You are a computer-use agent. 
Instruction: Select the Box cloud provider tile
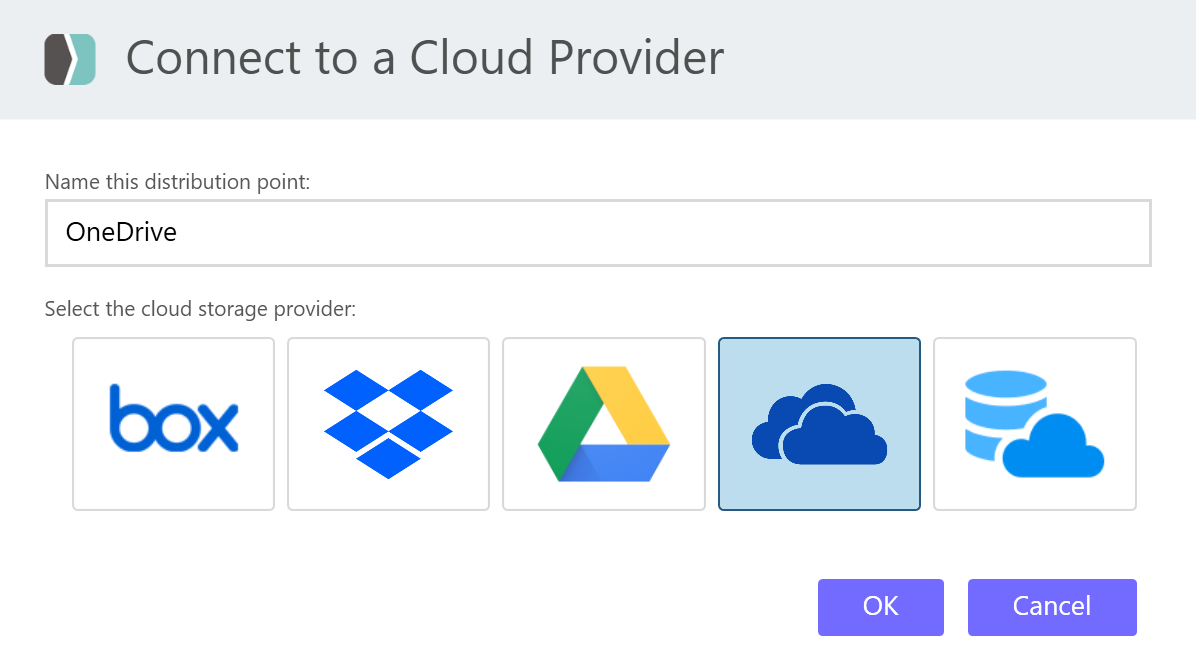click(x=173, y=424)
